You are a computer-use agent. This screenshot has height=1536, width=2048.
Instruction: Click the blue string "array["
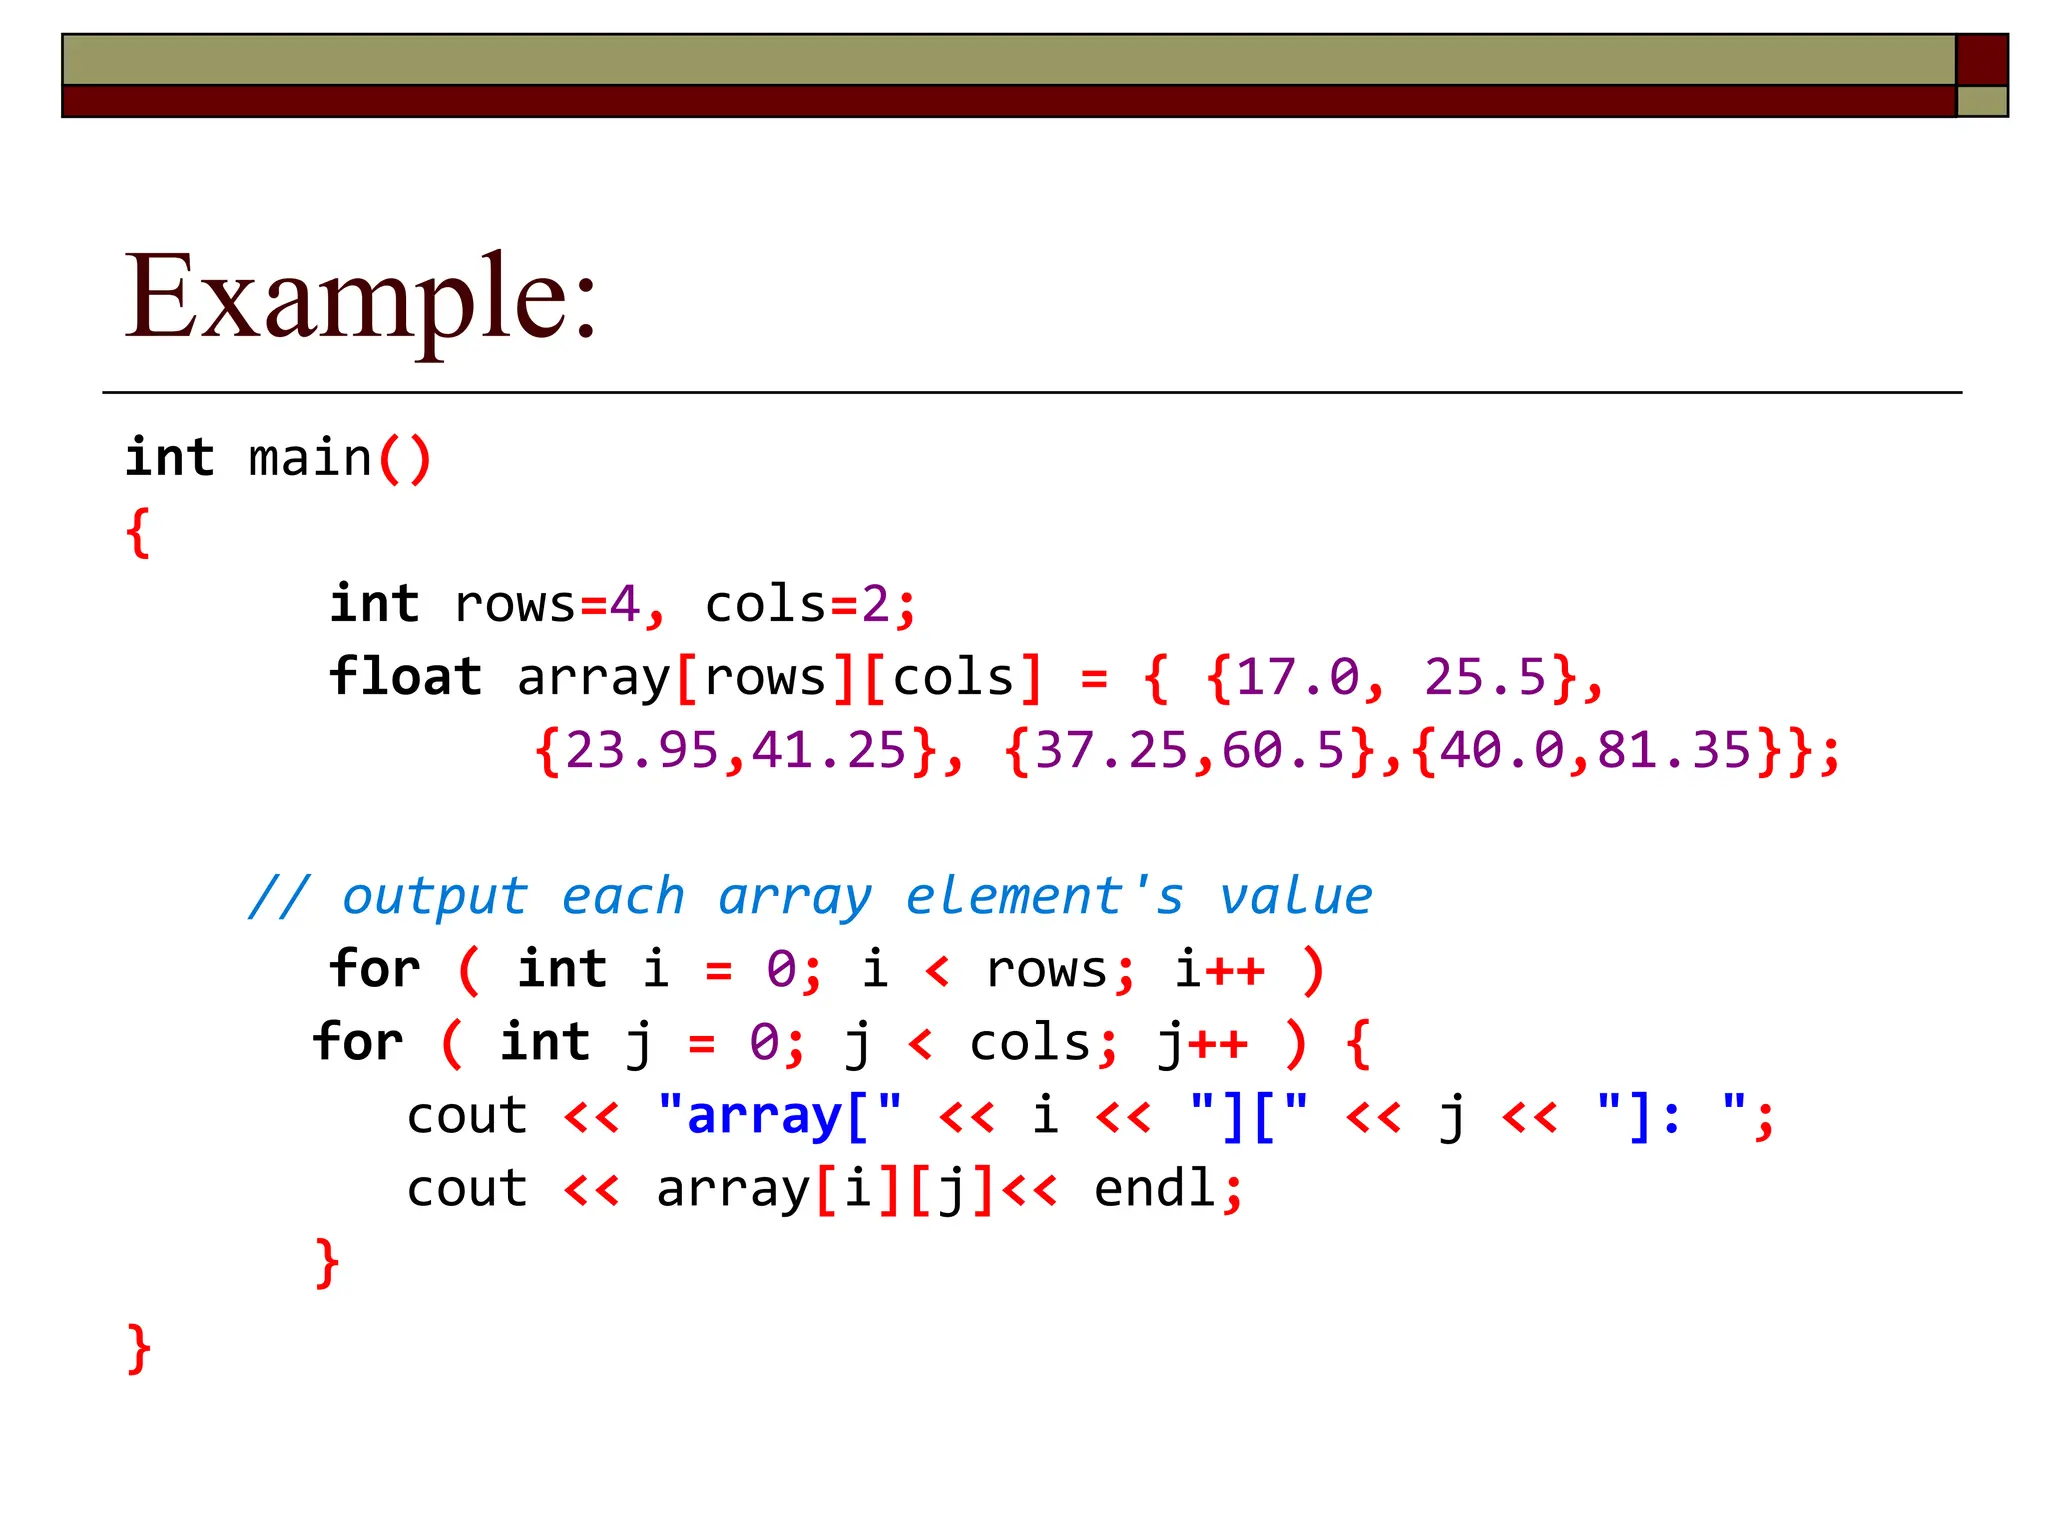(780, 1115)
